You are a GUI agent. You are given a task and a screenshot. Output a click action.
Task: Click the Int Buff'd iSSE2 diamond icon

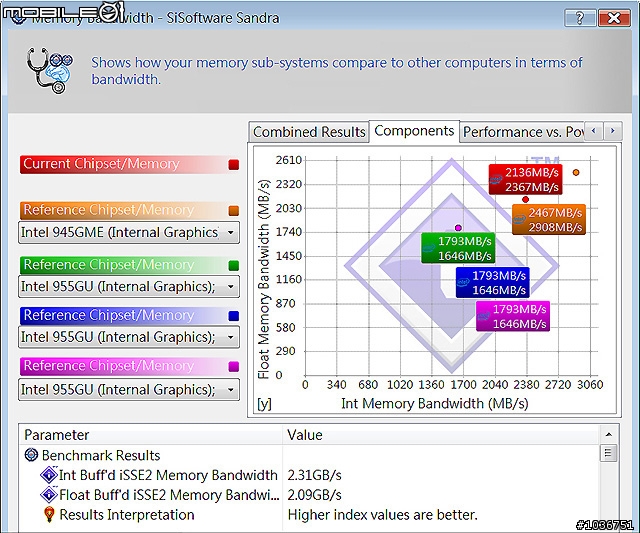[49, 475]
